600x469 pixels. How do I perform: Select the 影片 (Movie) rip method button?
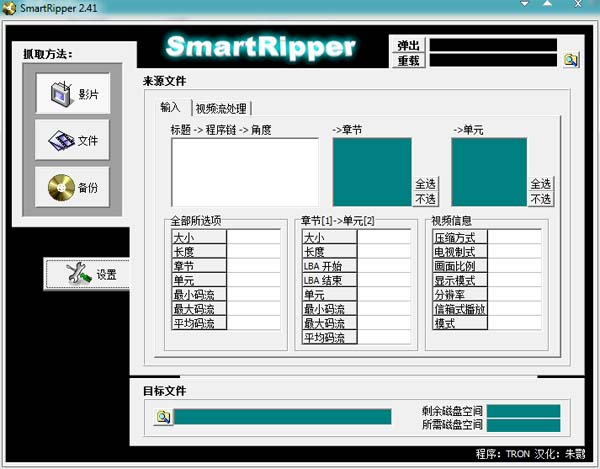pyautogui.click(x=73, y=93)
